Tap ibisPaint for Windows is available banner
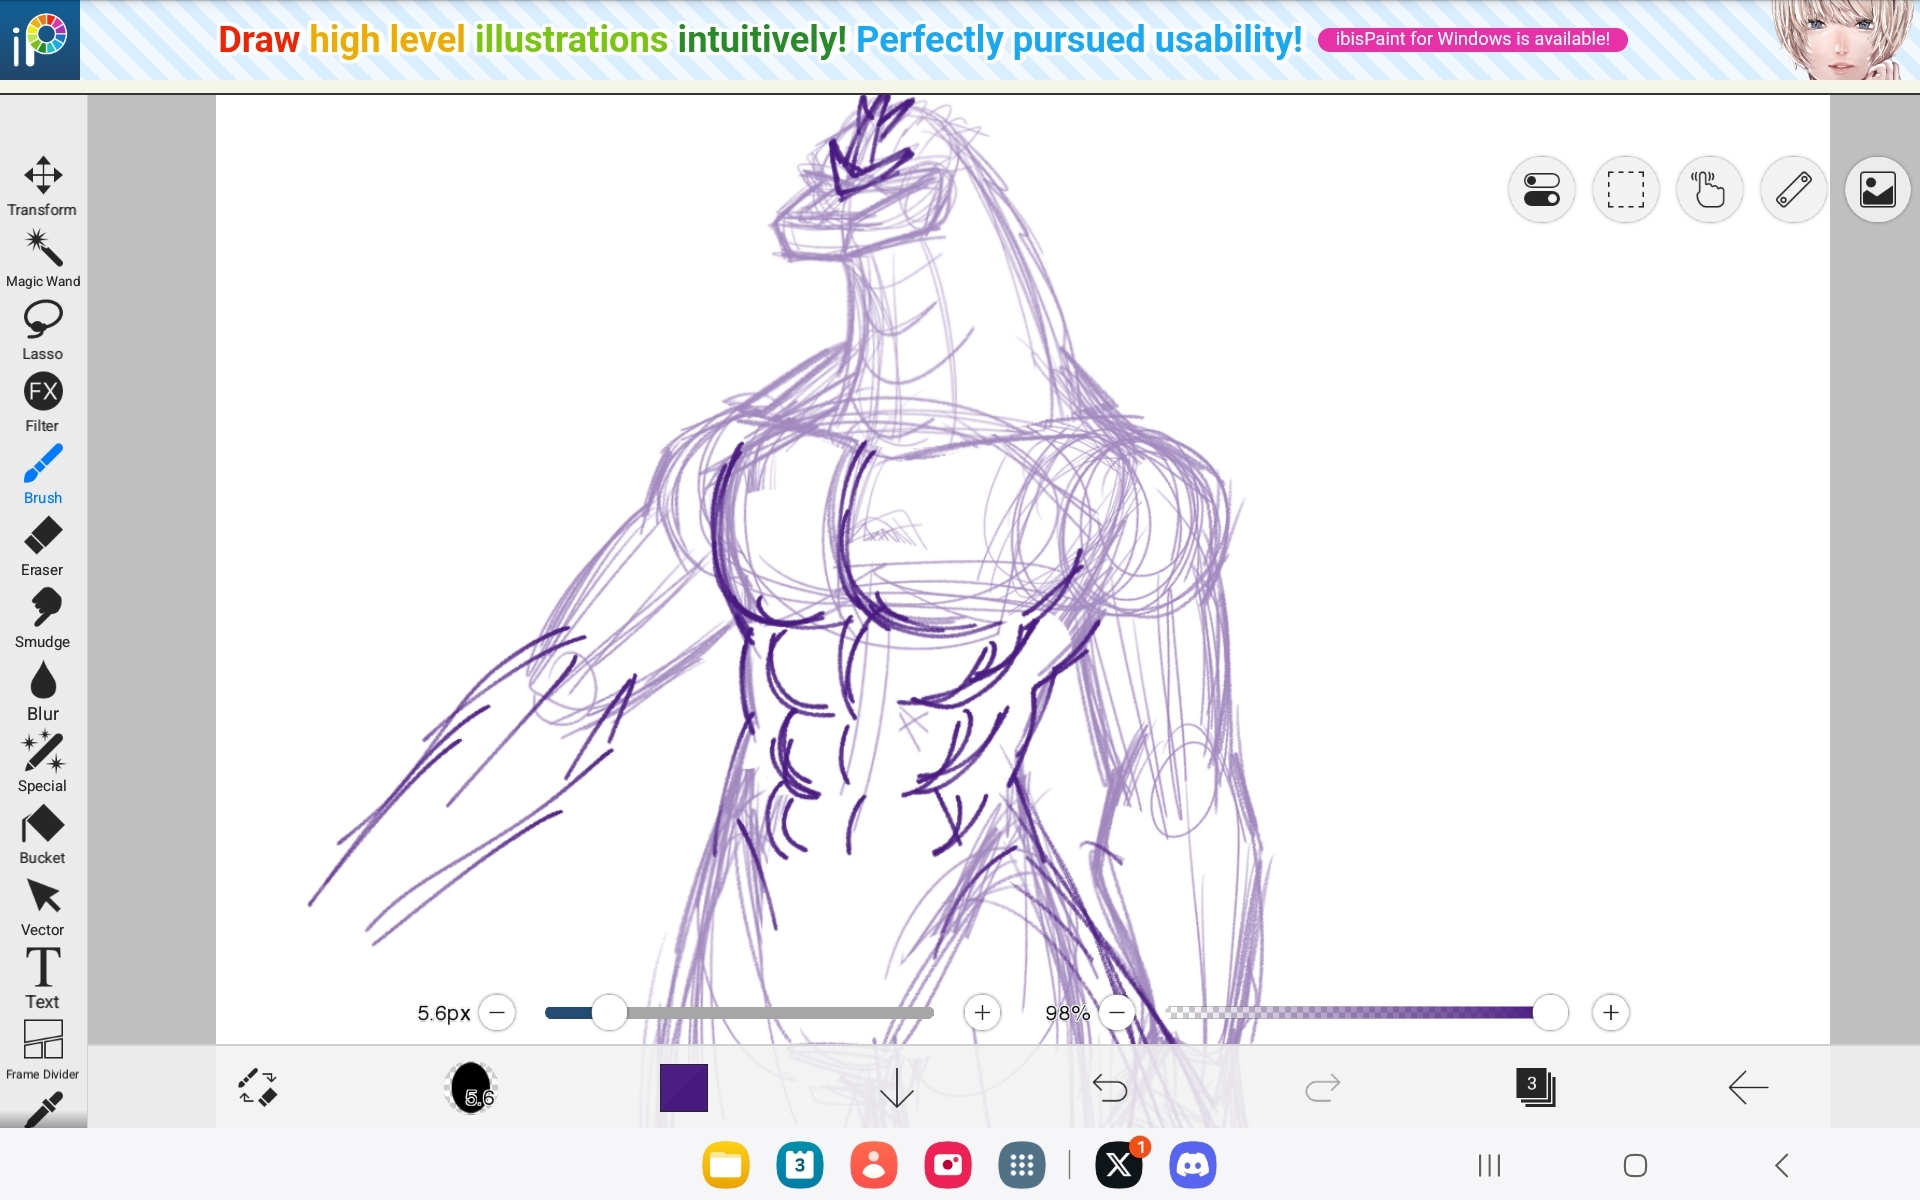This screenshot has height=1200, width=1920. click(1472, 39)
